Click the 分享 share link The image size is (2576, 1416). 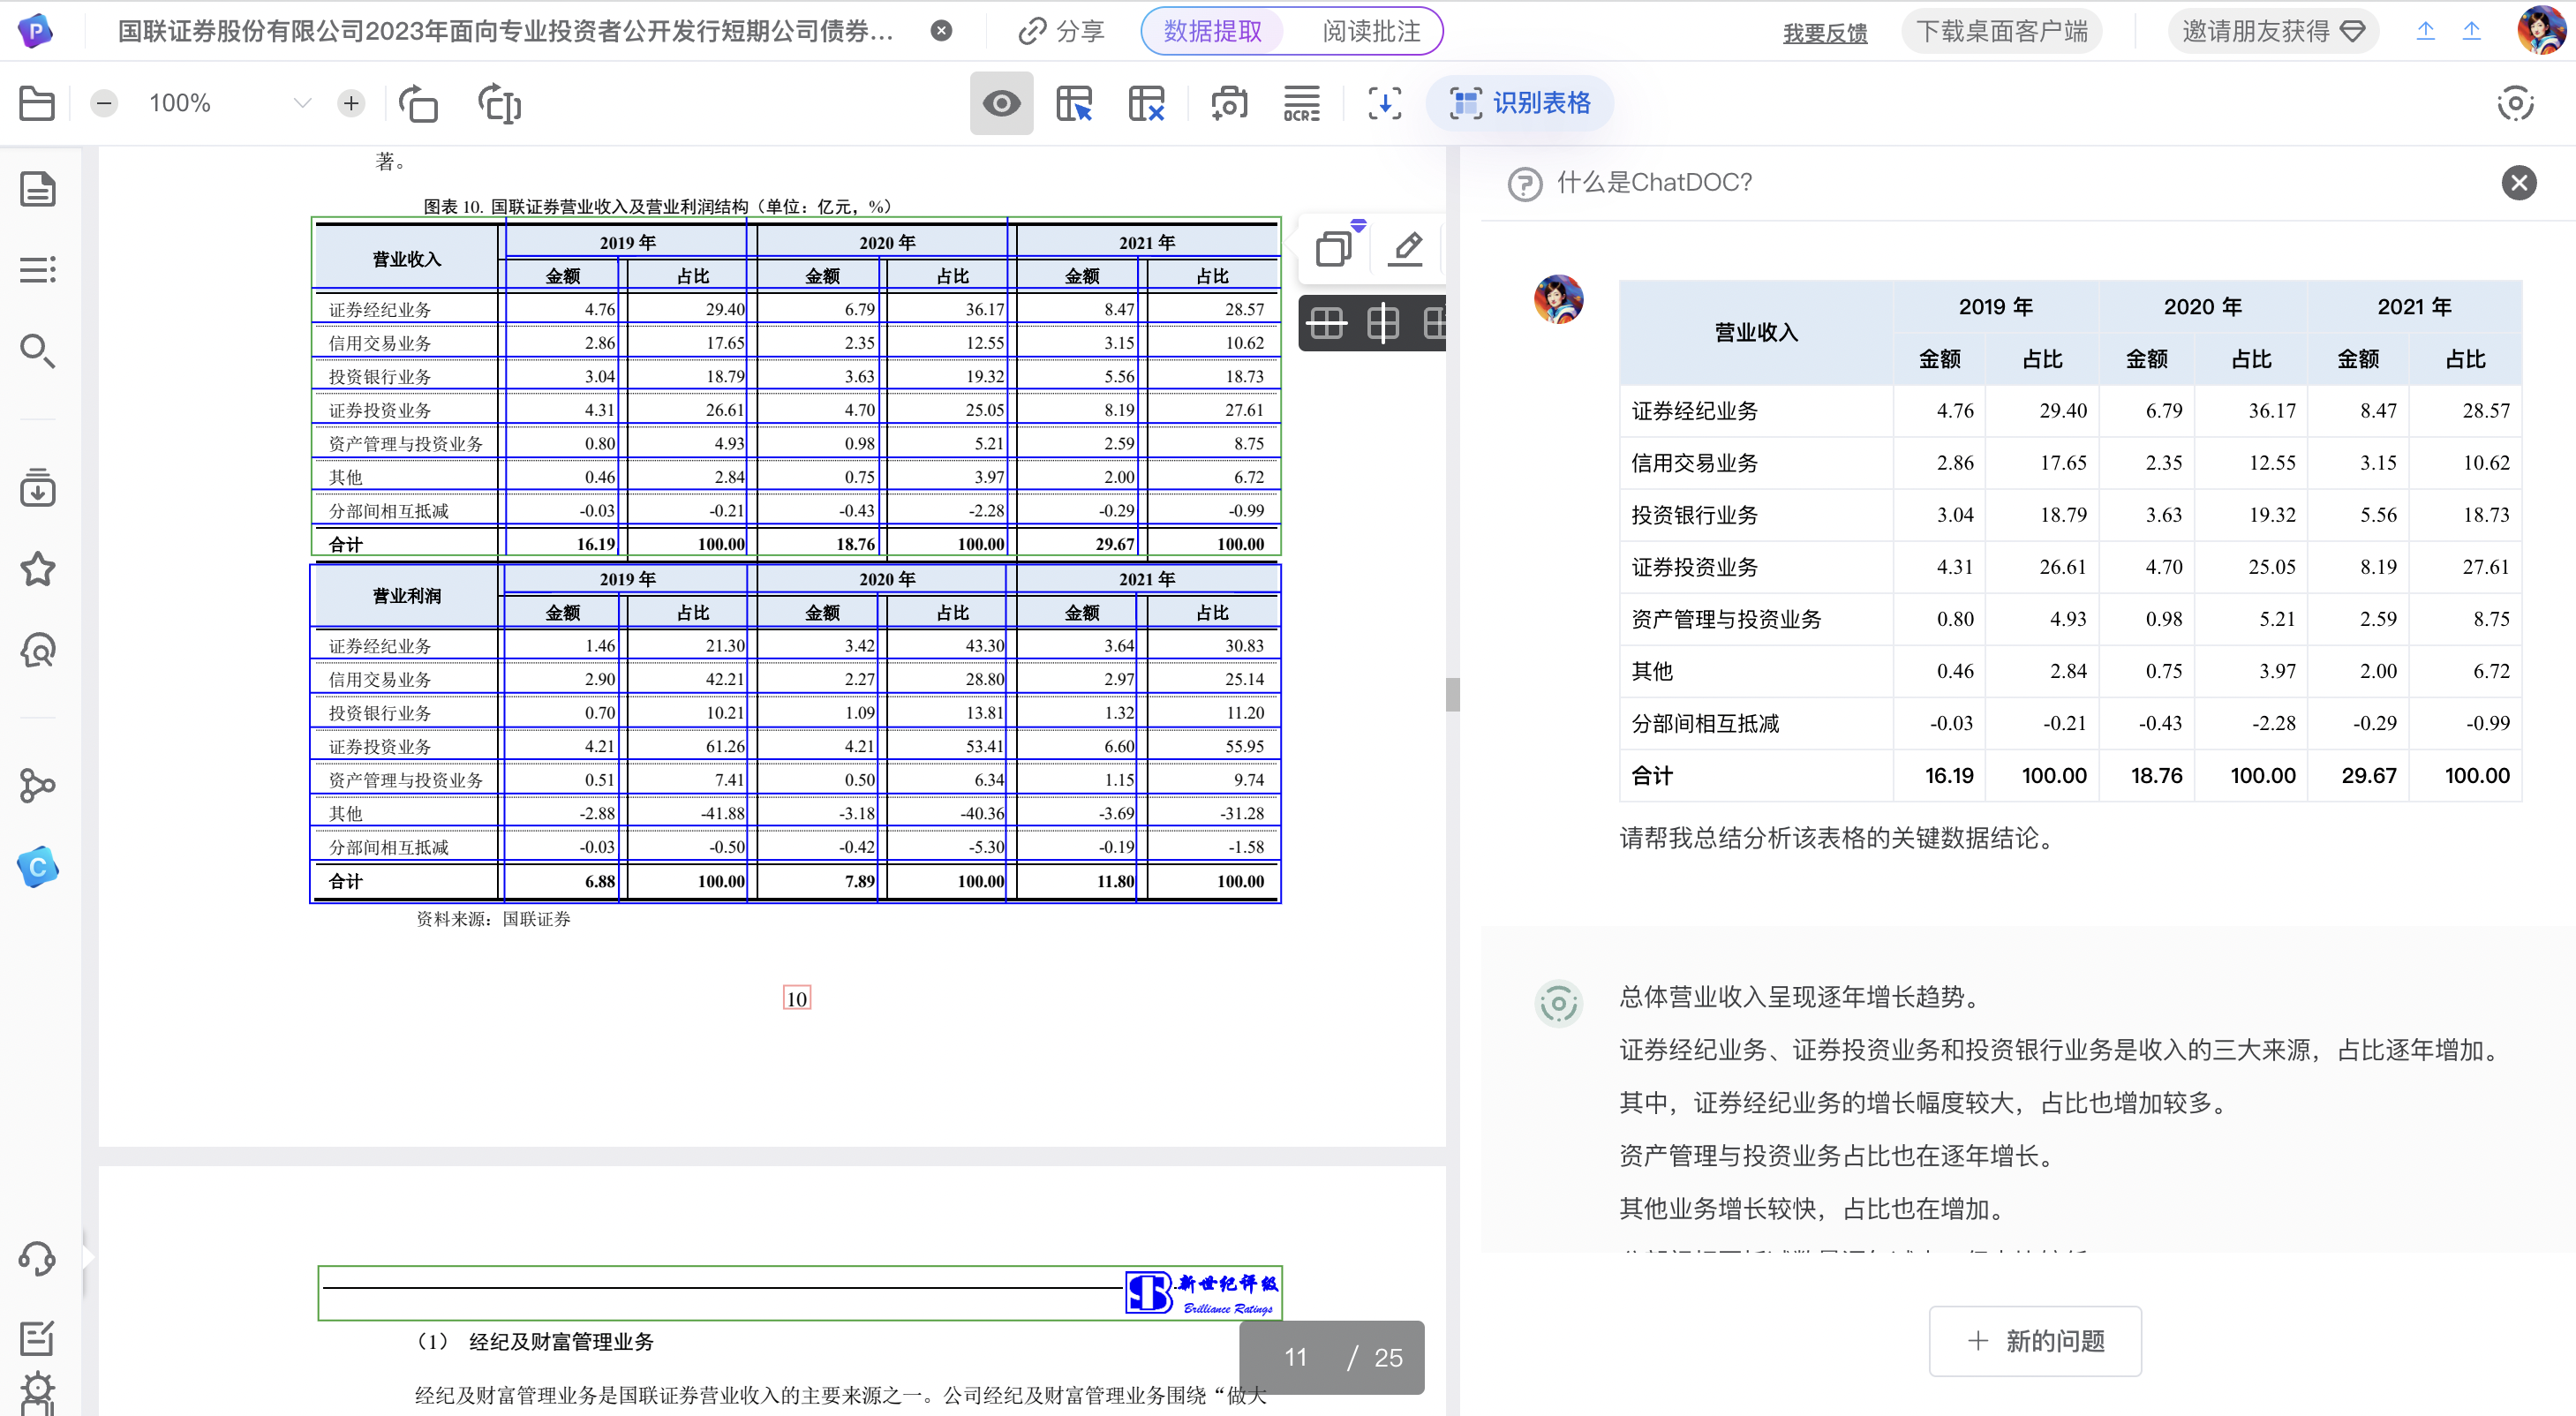1061,31
